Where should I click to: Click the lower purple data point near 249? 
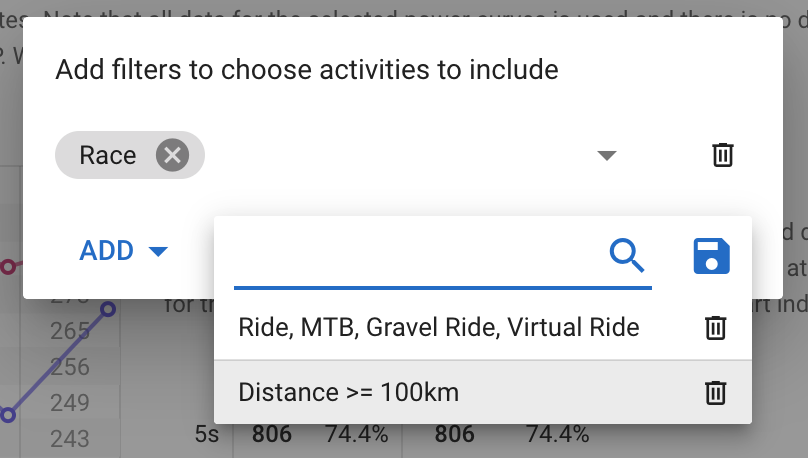(x=7, y=415)
